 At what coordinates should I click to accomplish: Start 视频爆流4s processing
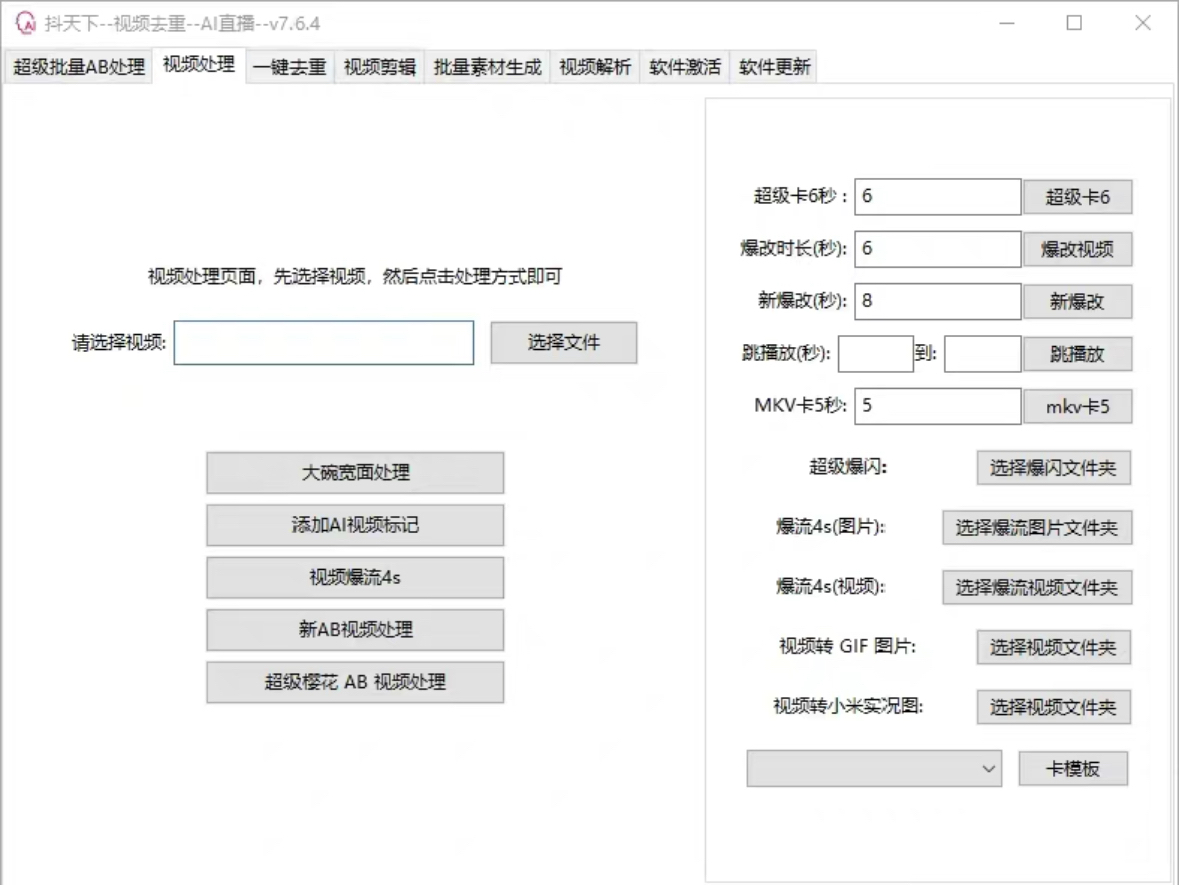click(x=355, y=577)
